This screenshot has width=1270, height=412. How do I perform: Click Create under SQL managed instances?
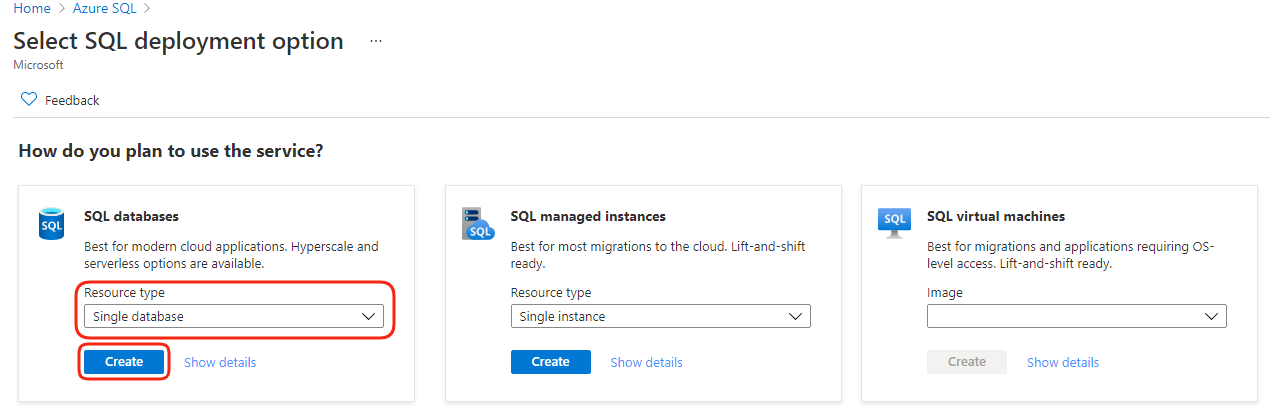coord(551,362)
